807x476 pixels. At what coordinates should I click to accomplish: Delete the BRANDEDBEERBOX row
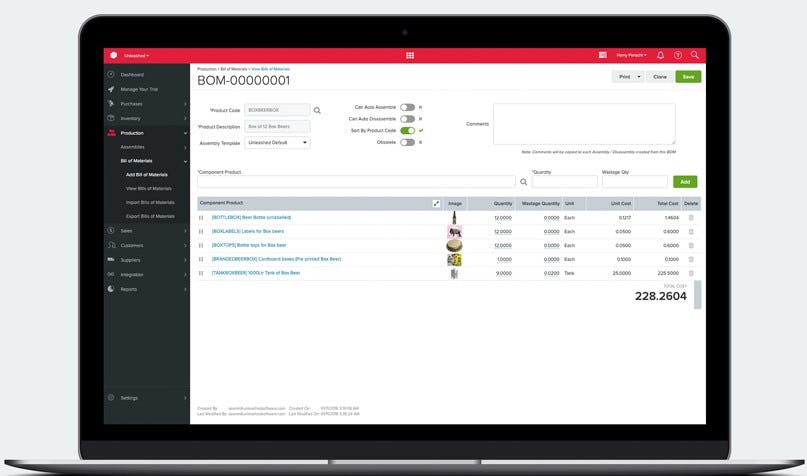pyautogui.click(x=691, y=259)
